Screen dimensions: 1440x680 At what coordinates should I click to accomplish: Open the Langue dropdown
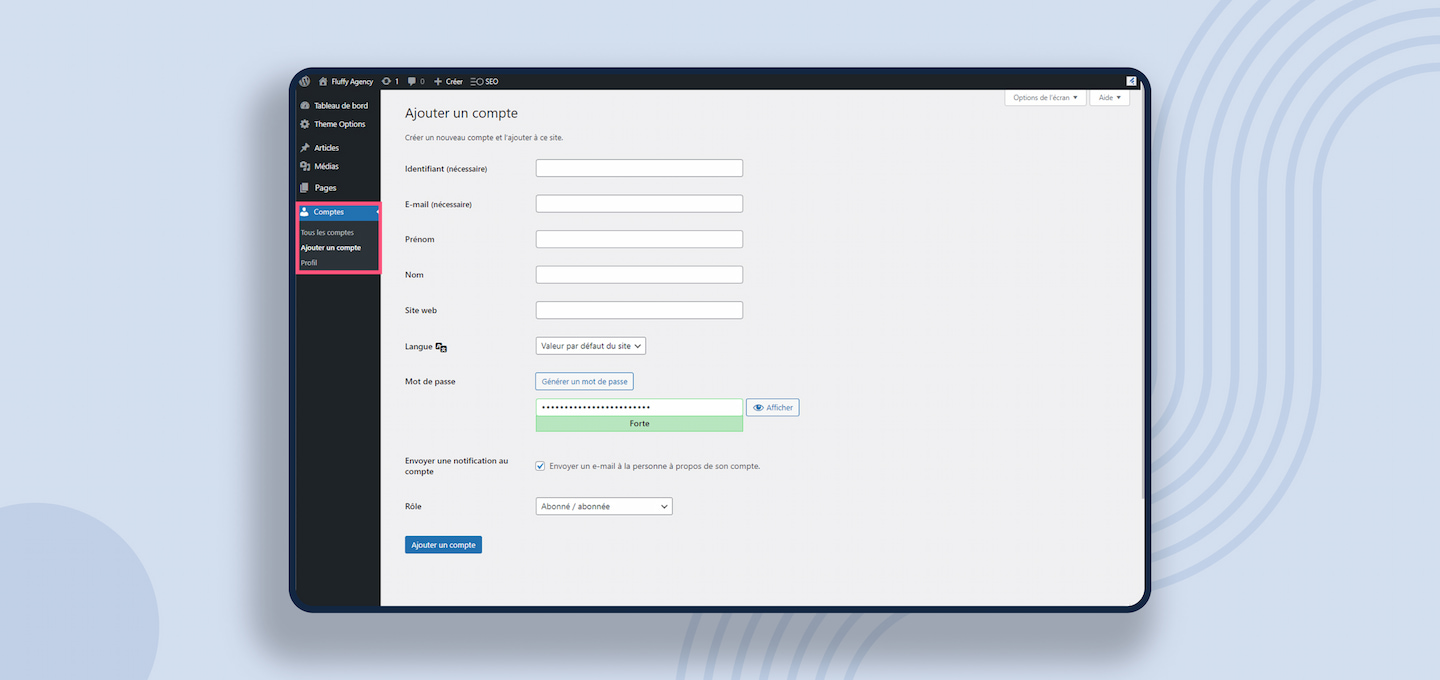click(x=591, y=346)
